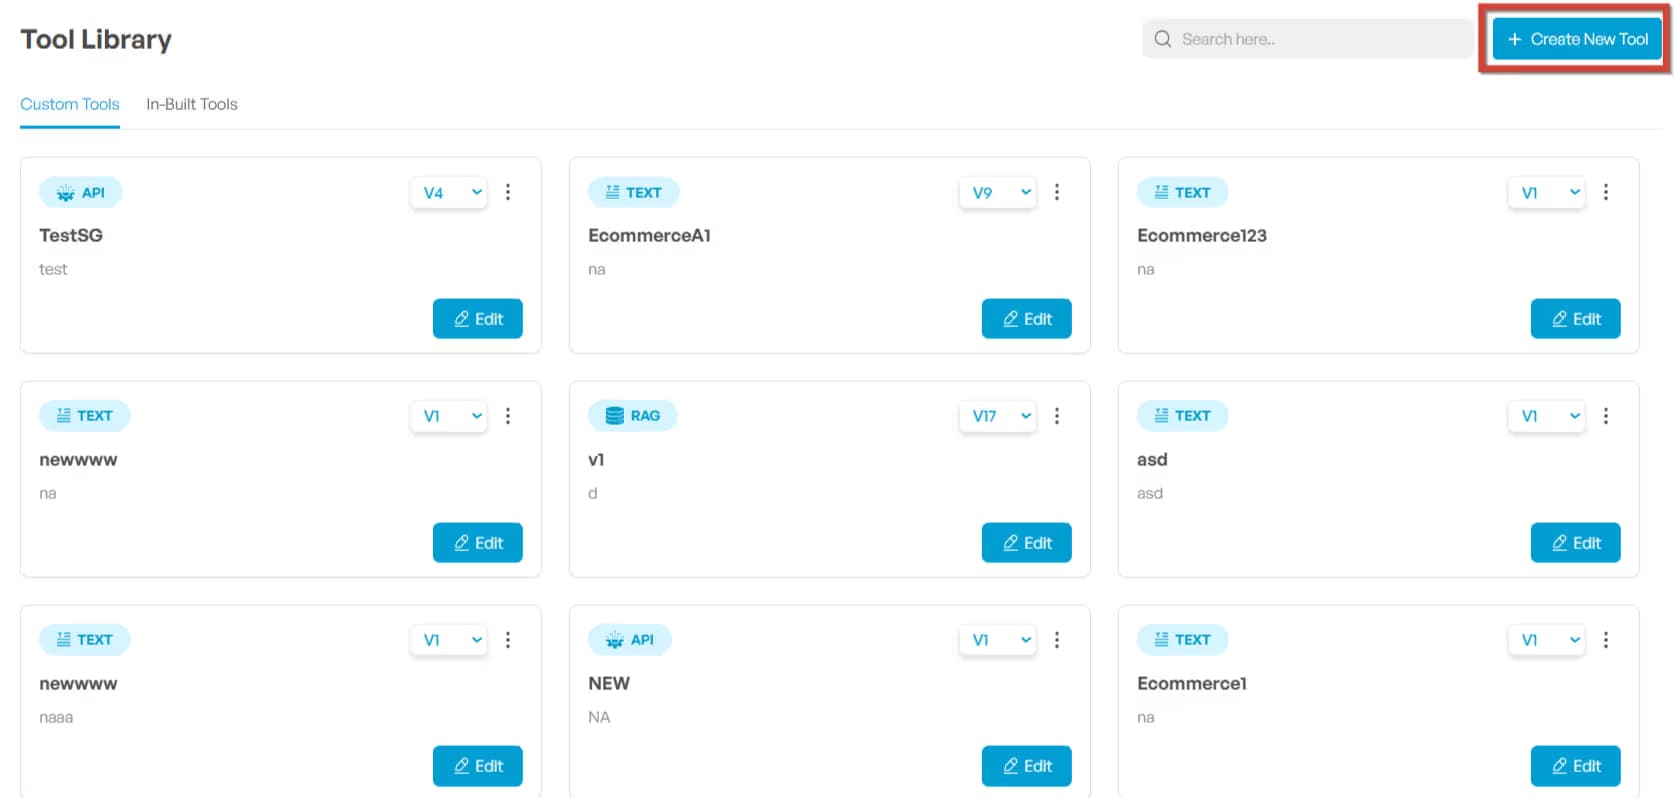The height and width of the screenshot is (798, 1676).
Task: Switch to the In-Built Tools tab
Action: [x=191, y=104]
